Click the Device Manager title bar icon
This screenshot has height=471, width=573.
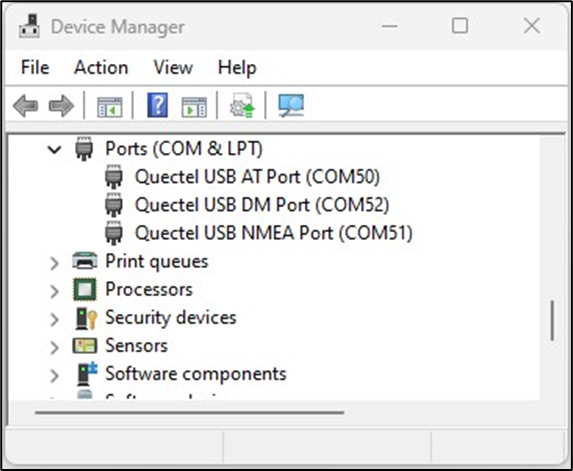pyautogui.click(x=29, y=26)
